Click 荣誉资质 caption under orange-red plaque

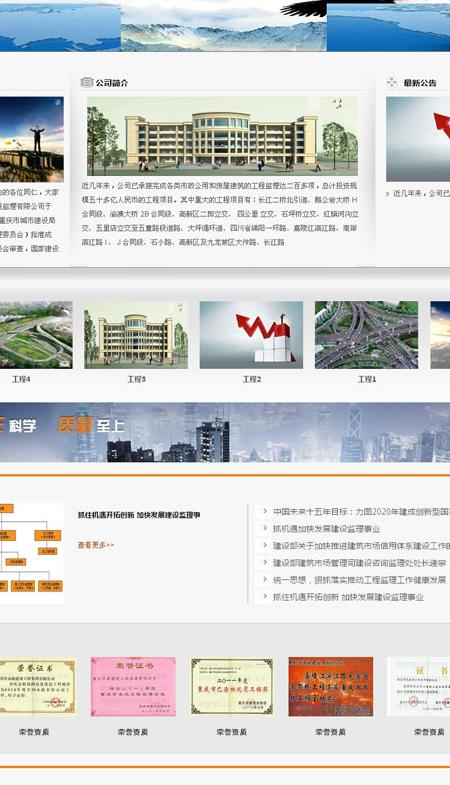coord(330,731)
